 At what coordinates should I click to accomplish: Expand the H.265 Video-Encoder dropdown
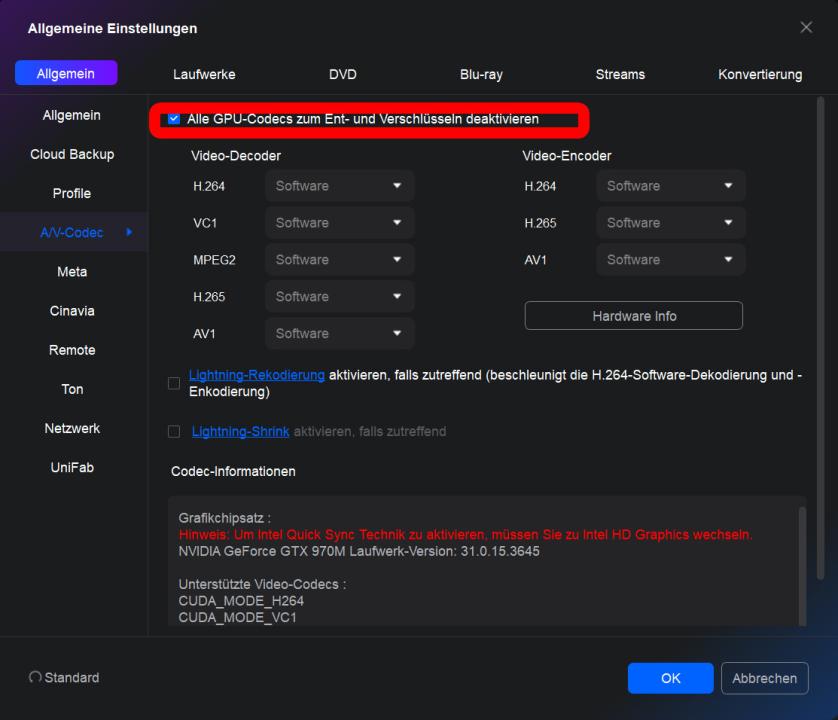tap(670, 223)
